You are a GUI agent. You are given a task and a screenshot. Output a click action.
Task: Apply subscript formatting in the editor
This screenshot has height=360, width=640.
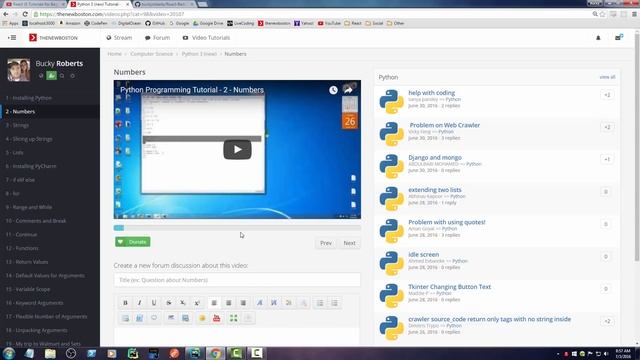[183, 303]
